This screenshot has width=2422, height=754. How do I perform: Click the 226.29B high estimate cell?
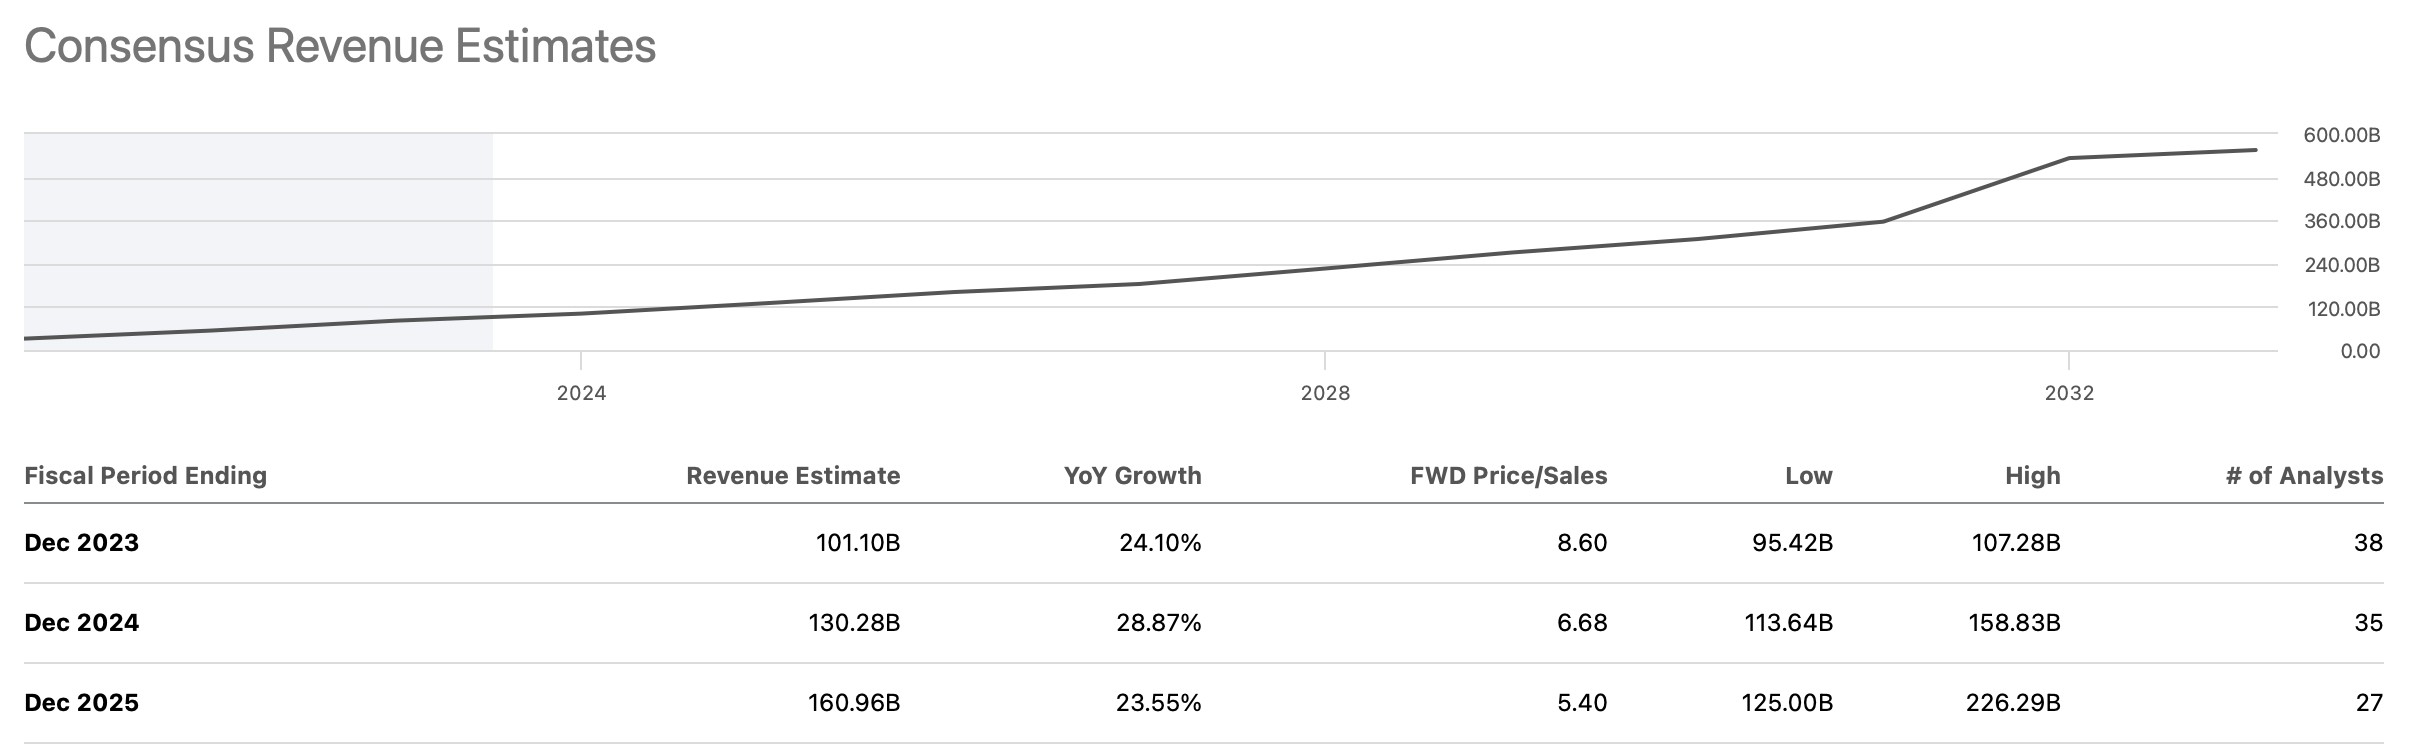(x=2013, y=703)
